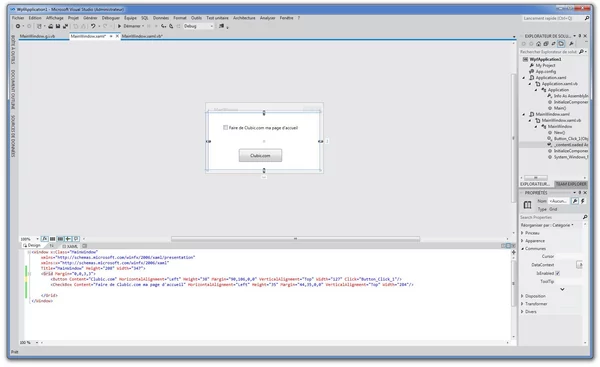The width and height of the screenshot is (600, 367).
Task: Show more Communes properties chevron
Action: [x=562, y=289]
